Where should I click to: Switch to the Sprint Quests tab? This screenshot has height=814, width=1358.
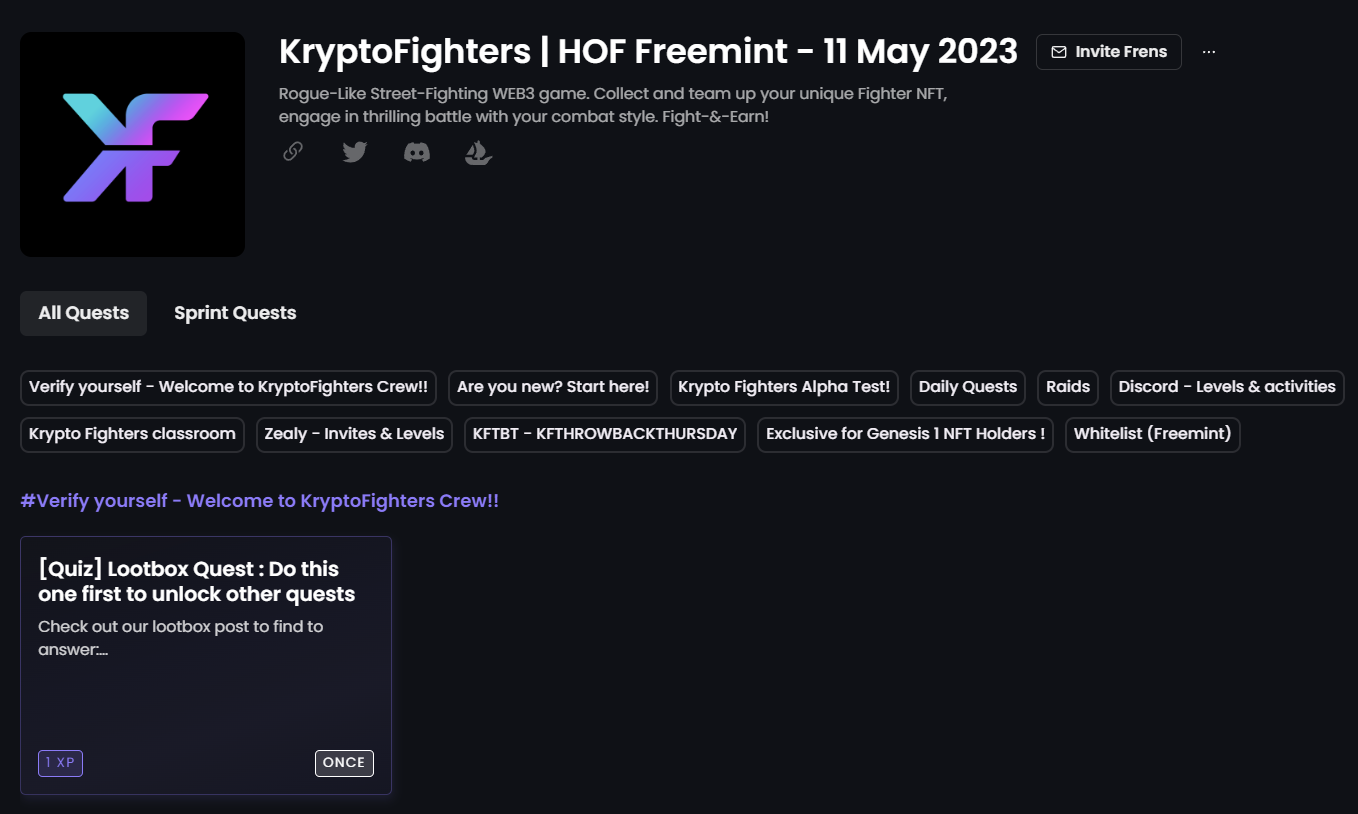(x=234, y=312)
